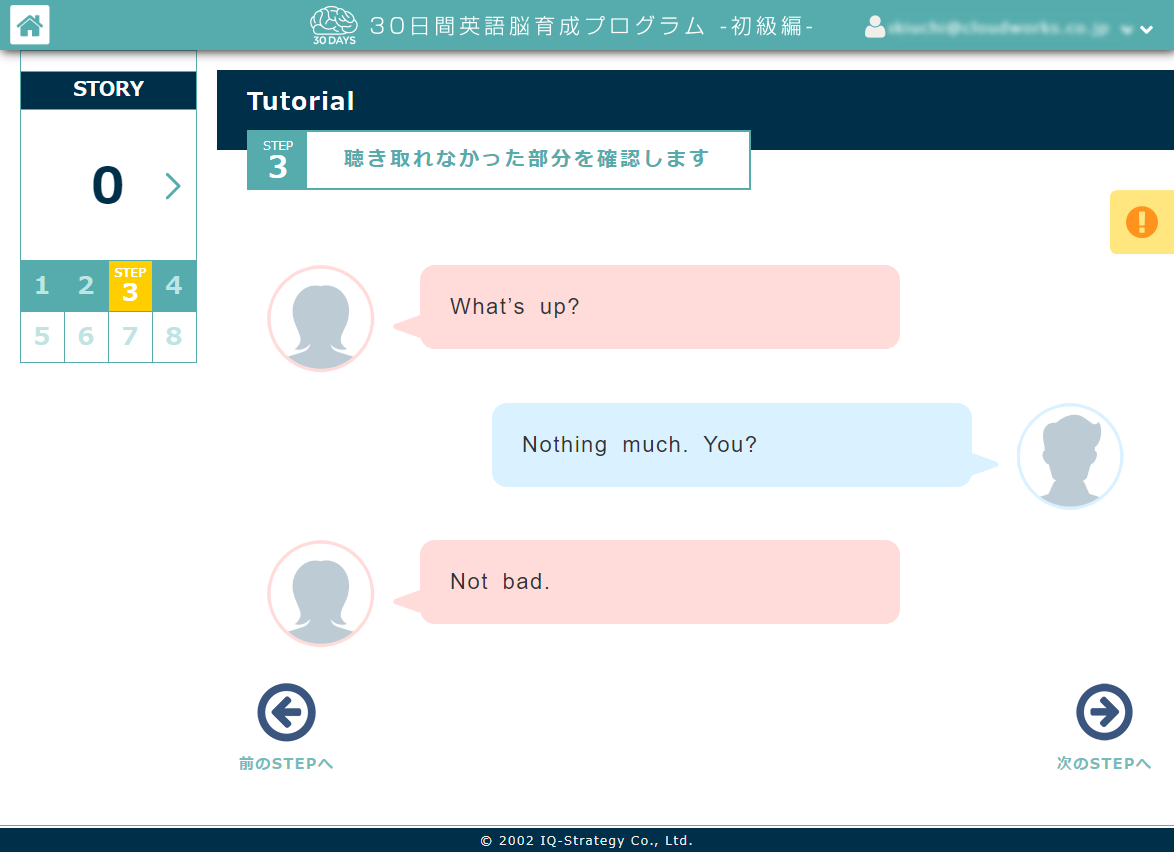Click the 次のSTEPへ link
The image size is (1174, 852).
(x=1104, y=762)
